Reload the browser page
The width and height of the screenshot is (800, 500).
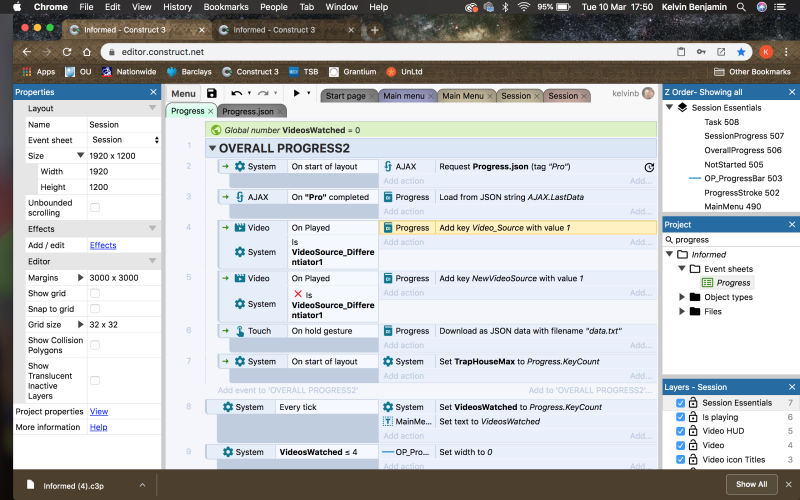pyautogui.click(x=67, y=52)
